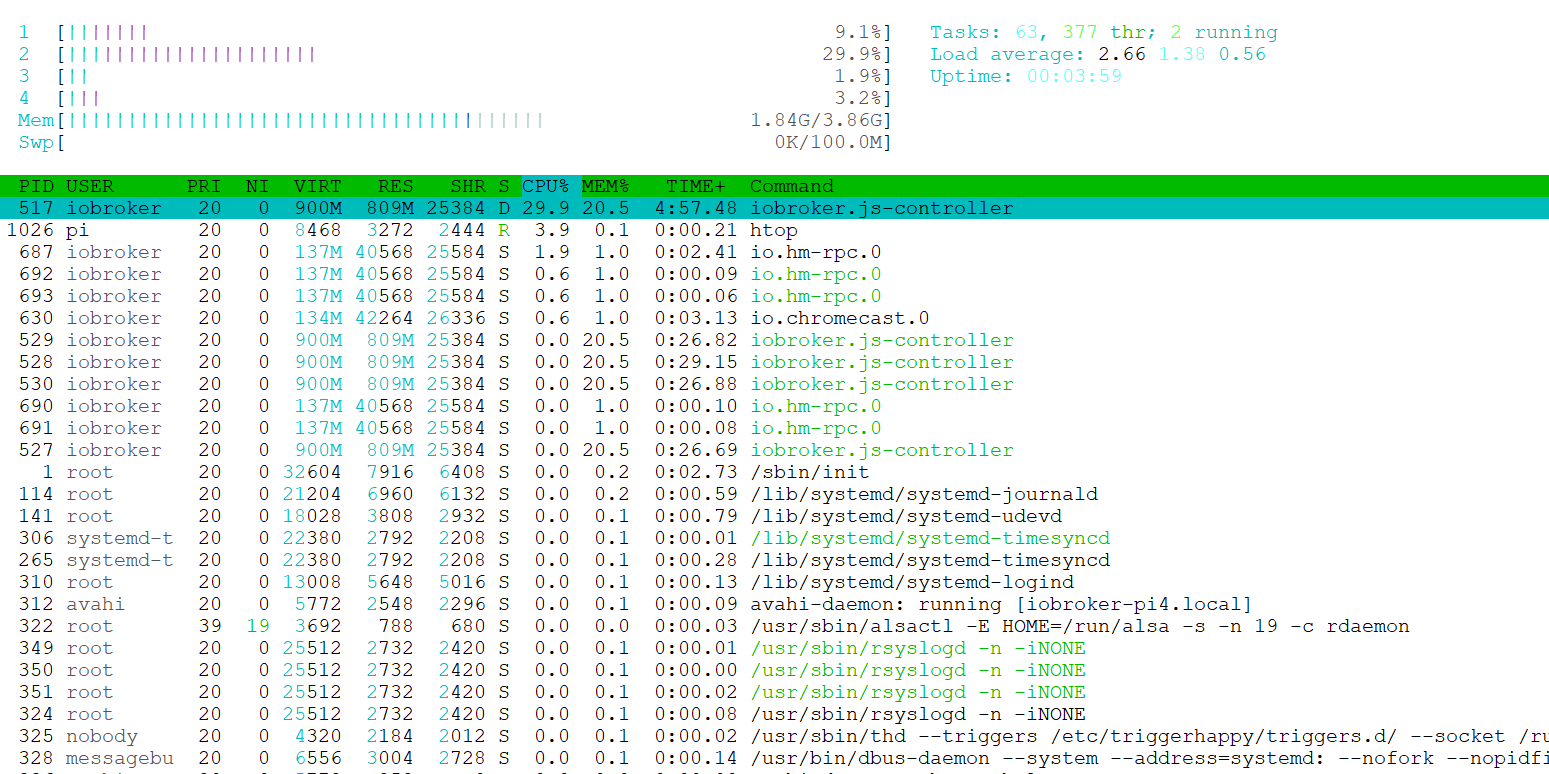Click the 4:57.48 TIME+ value
The image size is (1549, 774).
point(696,208)
